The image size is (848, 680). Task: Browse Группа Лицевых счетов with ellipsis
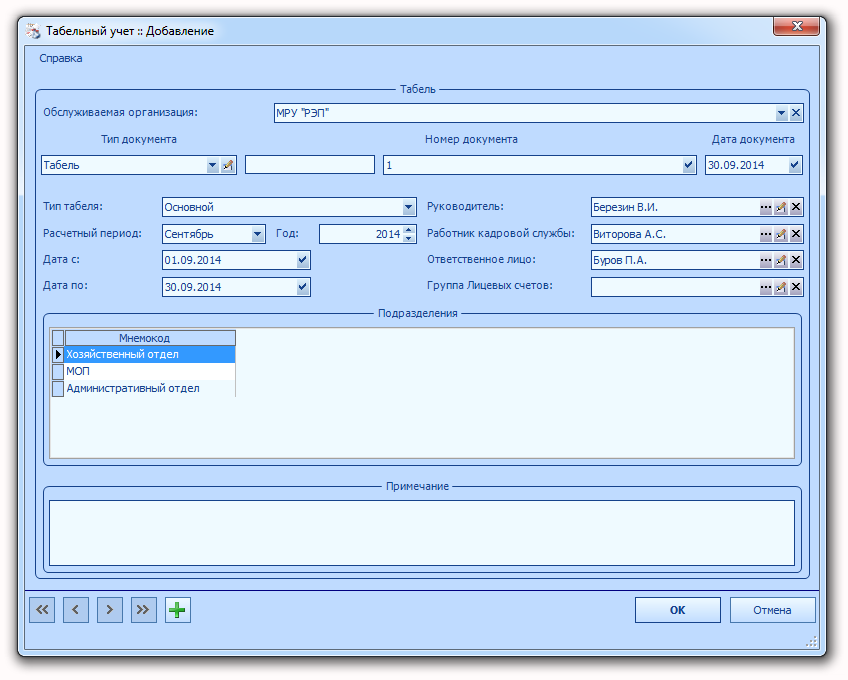(765, 287)
